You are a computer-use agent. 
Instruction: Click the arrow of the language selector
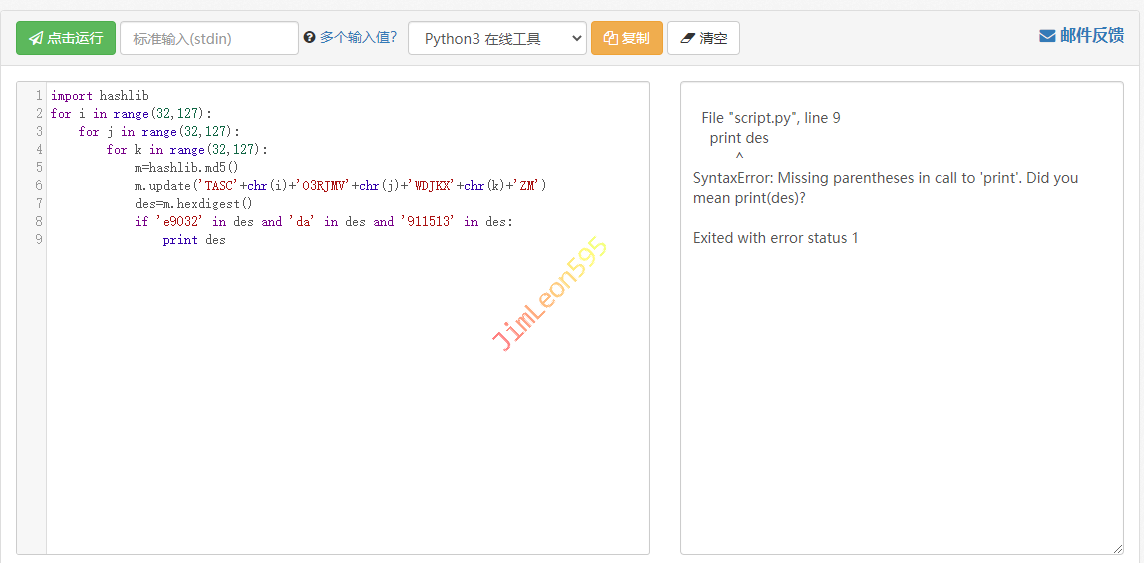[x=575, y=38]
